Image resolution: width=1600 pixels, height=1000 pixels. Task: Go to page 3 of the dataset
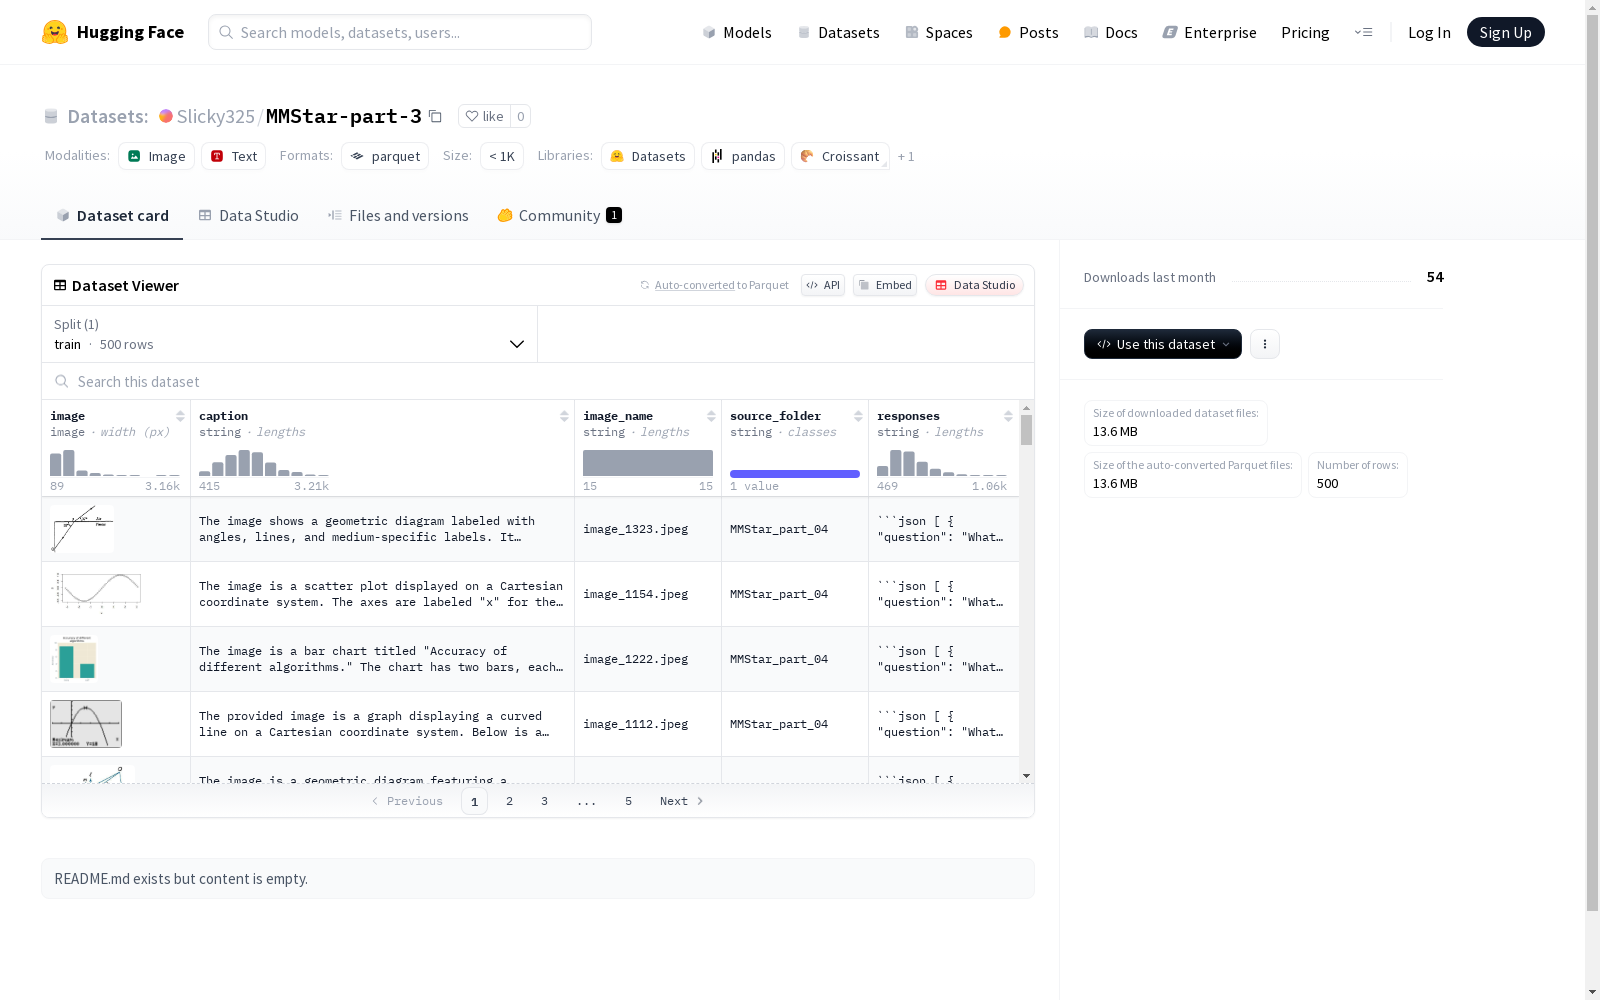point(544,801)
